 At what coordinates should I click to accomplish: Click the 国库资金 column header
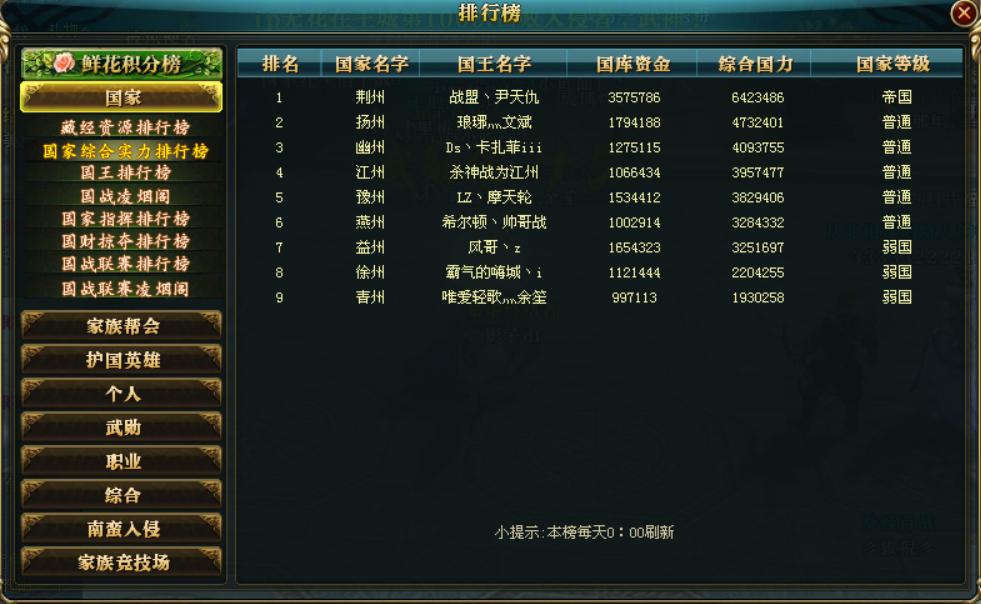[633, 64]
